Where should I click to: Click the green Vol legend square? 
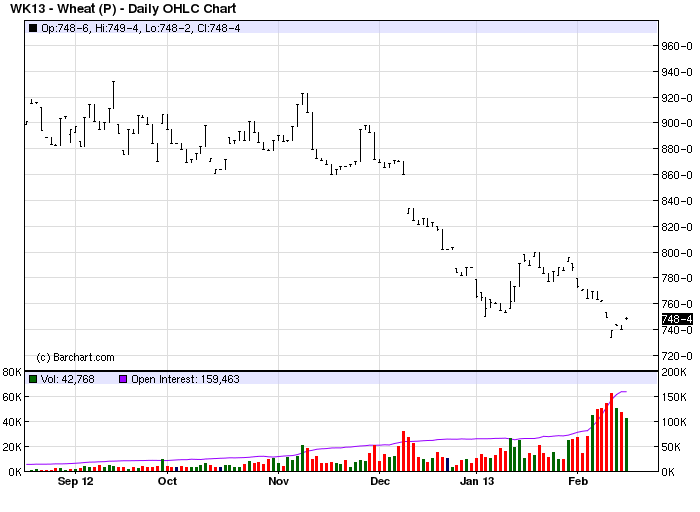coord(33,379)
